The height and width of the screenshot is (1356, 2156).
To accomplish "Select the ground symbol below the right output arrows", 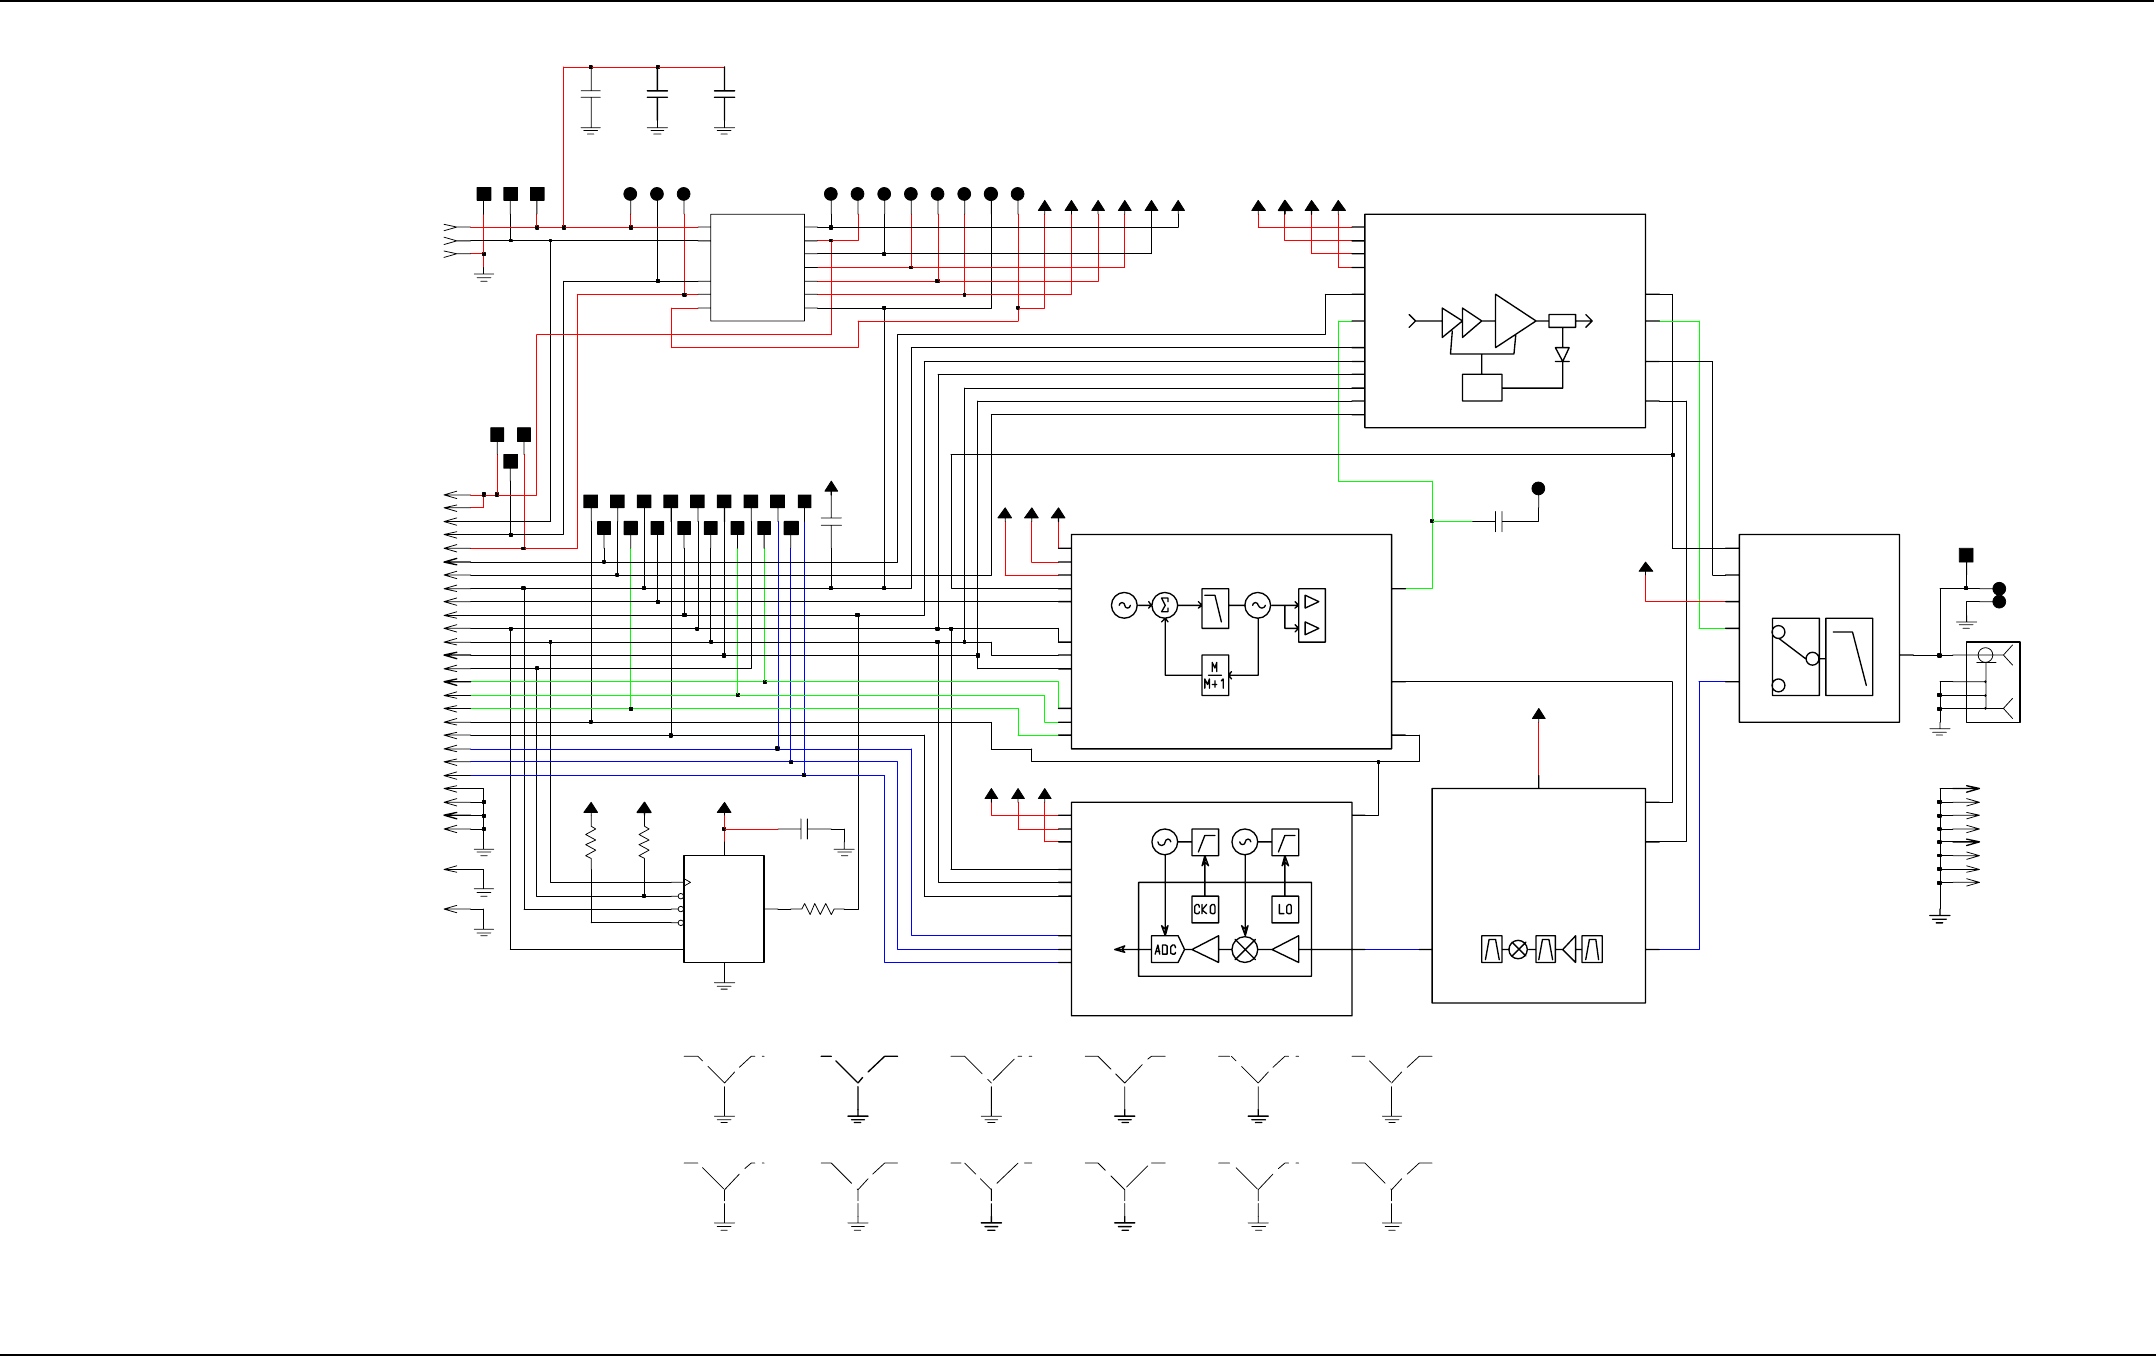I will (1940, 918).
